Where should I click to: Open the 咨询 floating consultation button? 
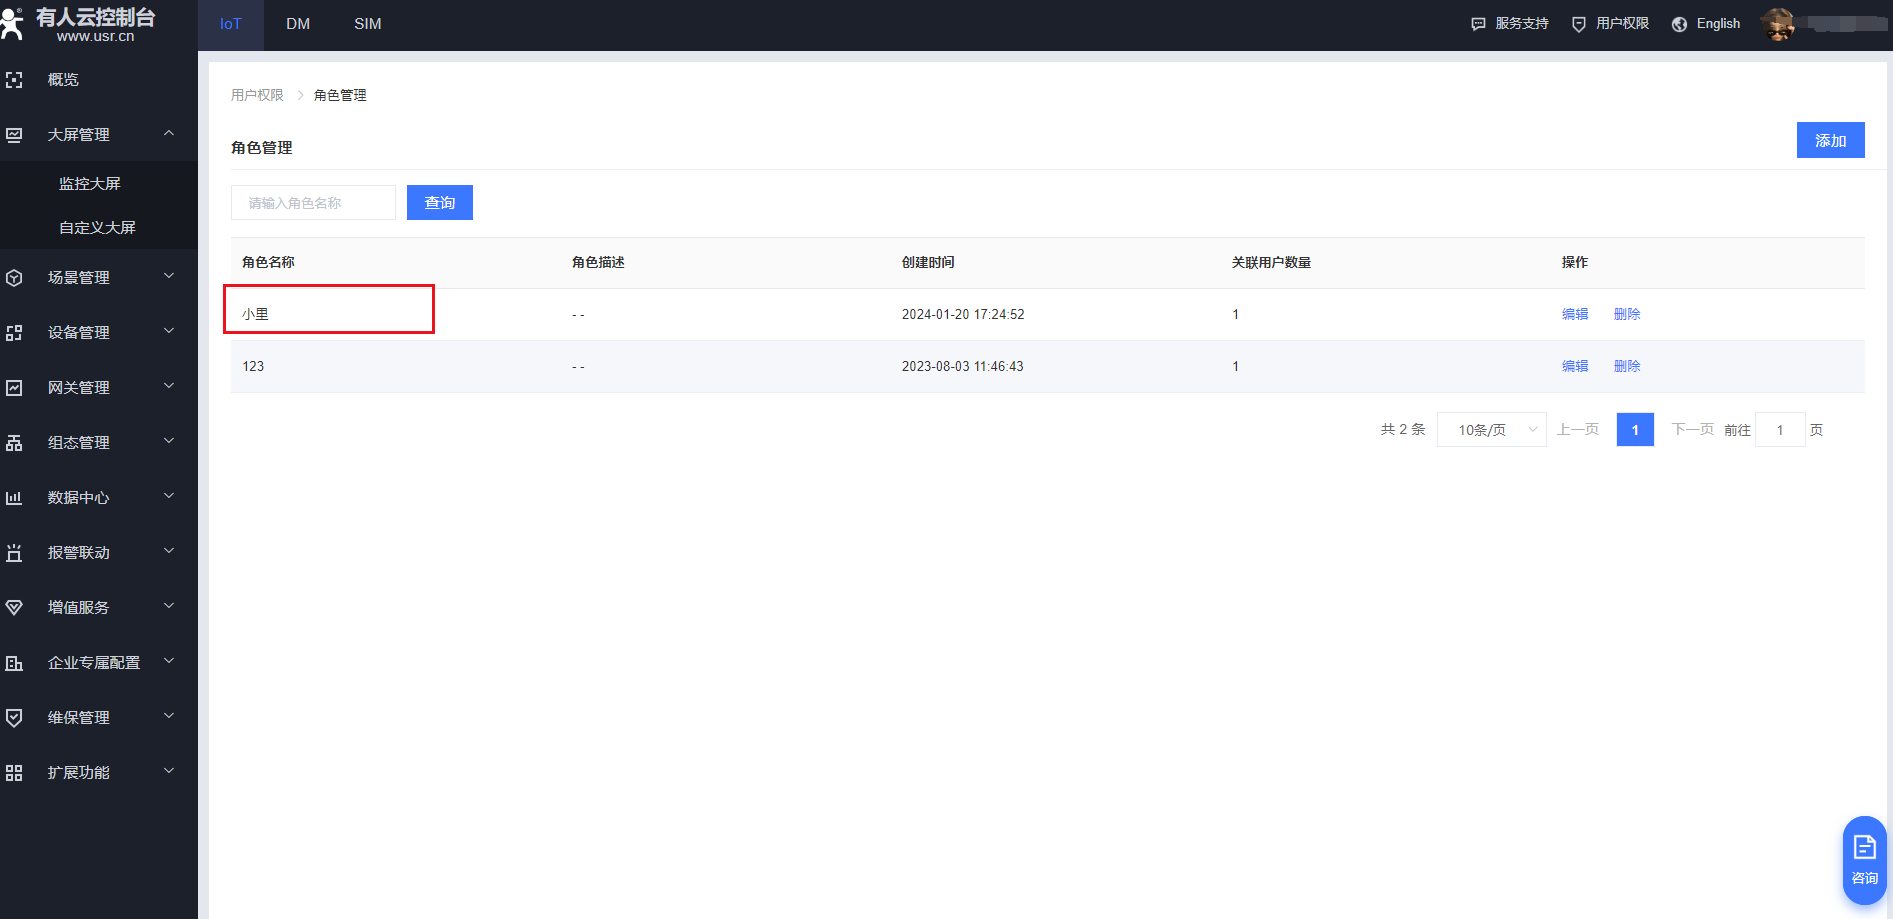click(1864, 860)
